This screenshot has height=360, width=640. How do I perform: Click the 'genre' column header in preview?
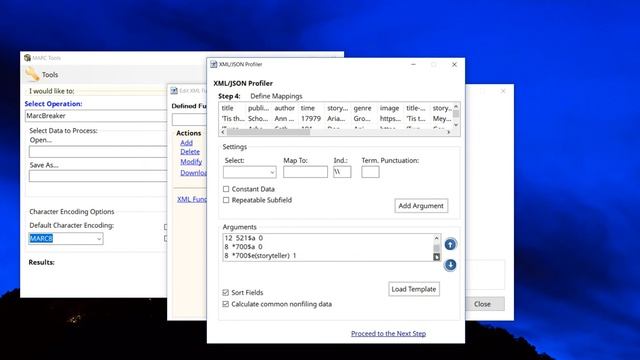click(x=362, y=108)
